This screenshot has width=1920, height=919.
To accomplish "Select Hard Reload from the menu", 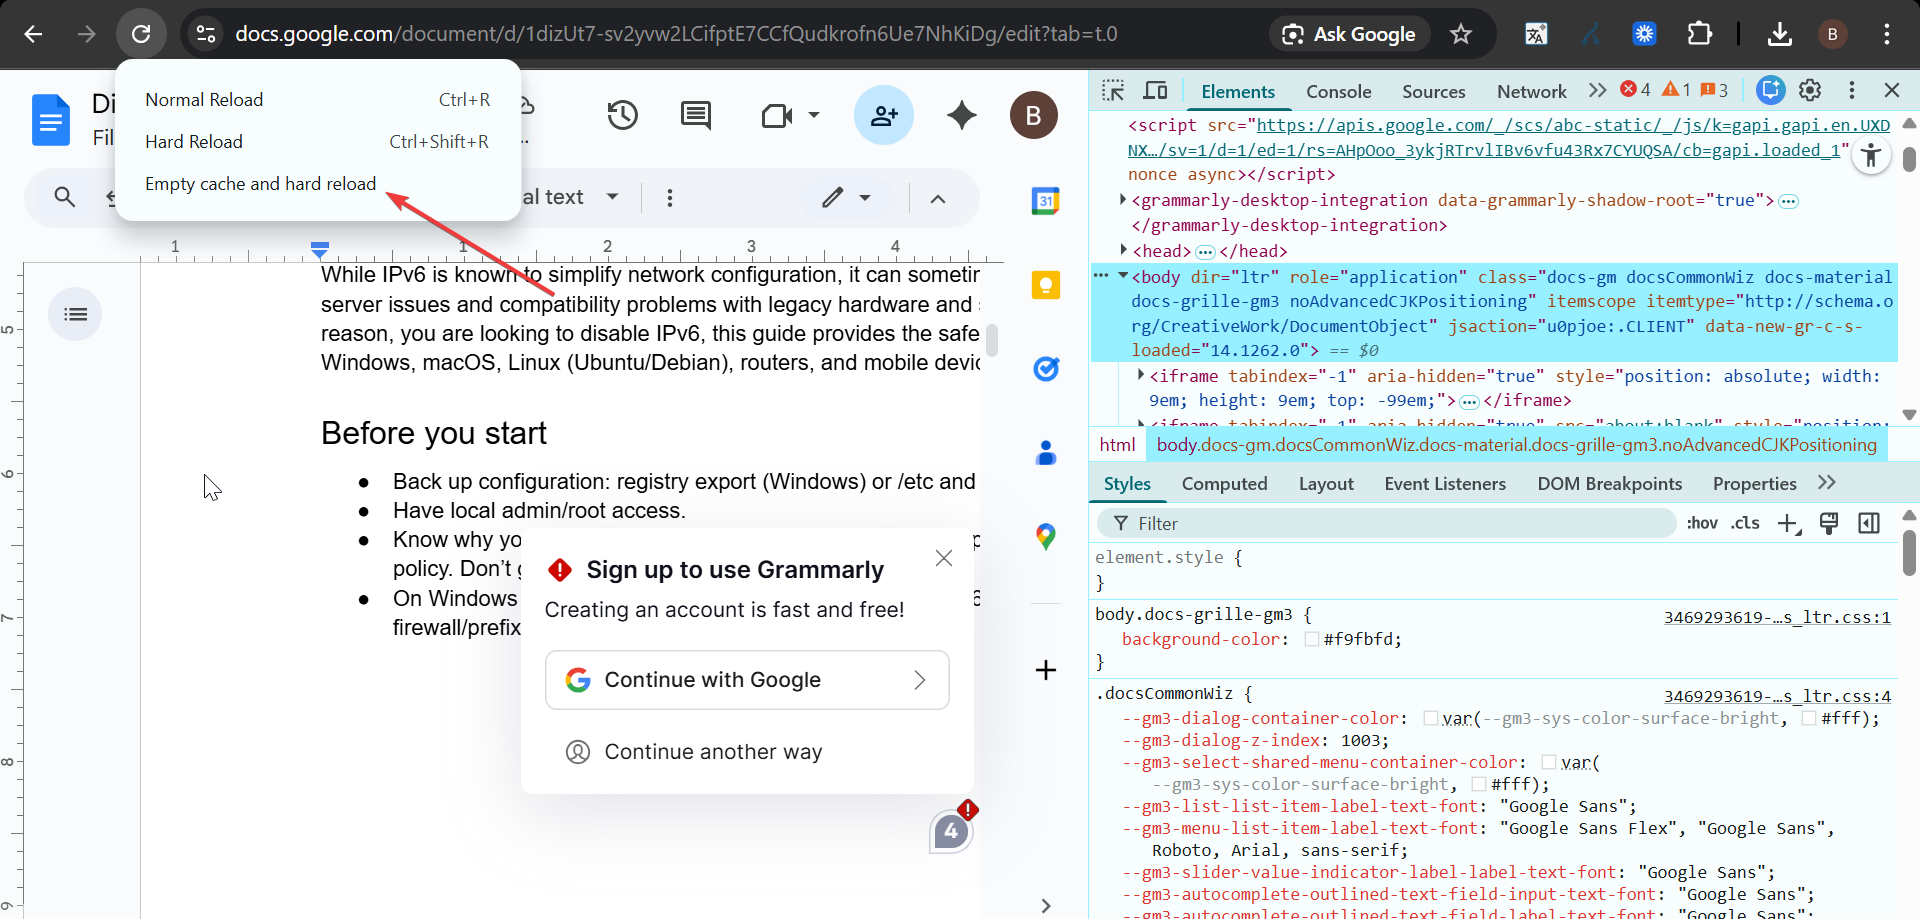I will coord(318,142).
